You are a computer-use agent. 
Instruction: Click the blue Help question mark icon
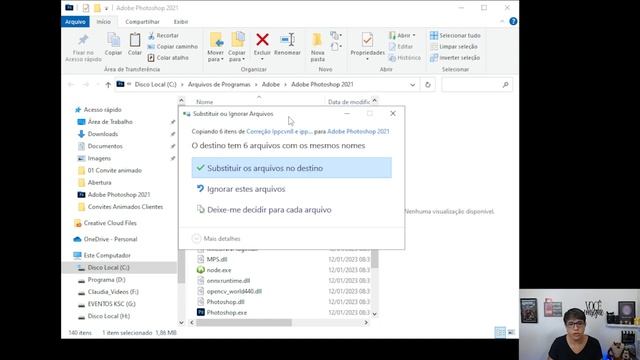(x=513, y=22)
